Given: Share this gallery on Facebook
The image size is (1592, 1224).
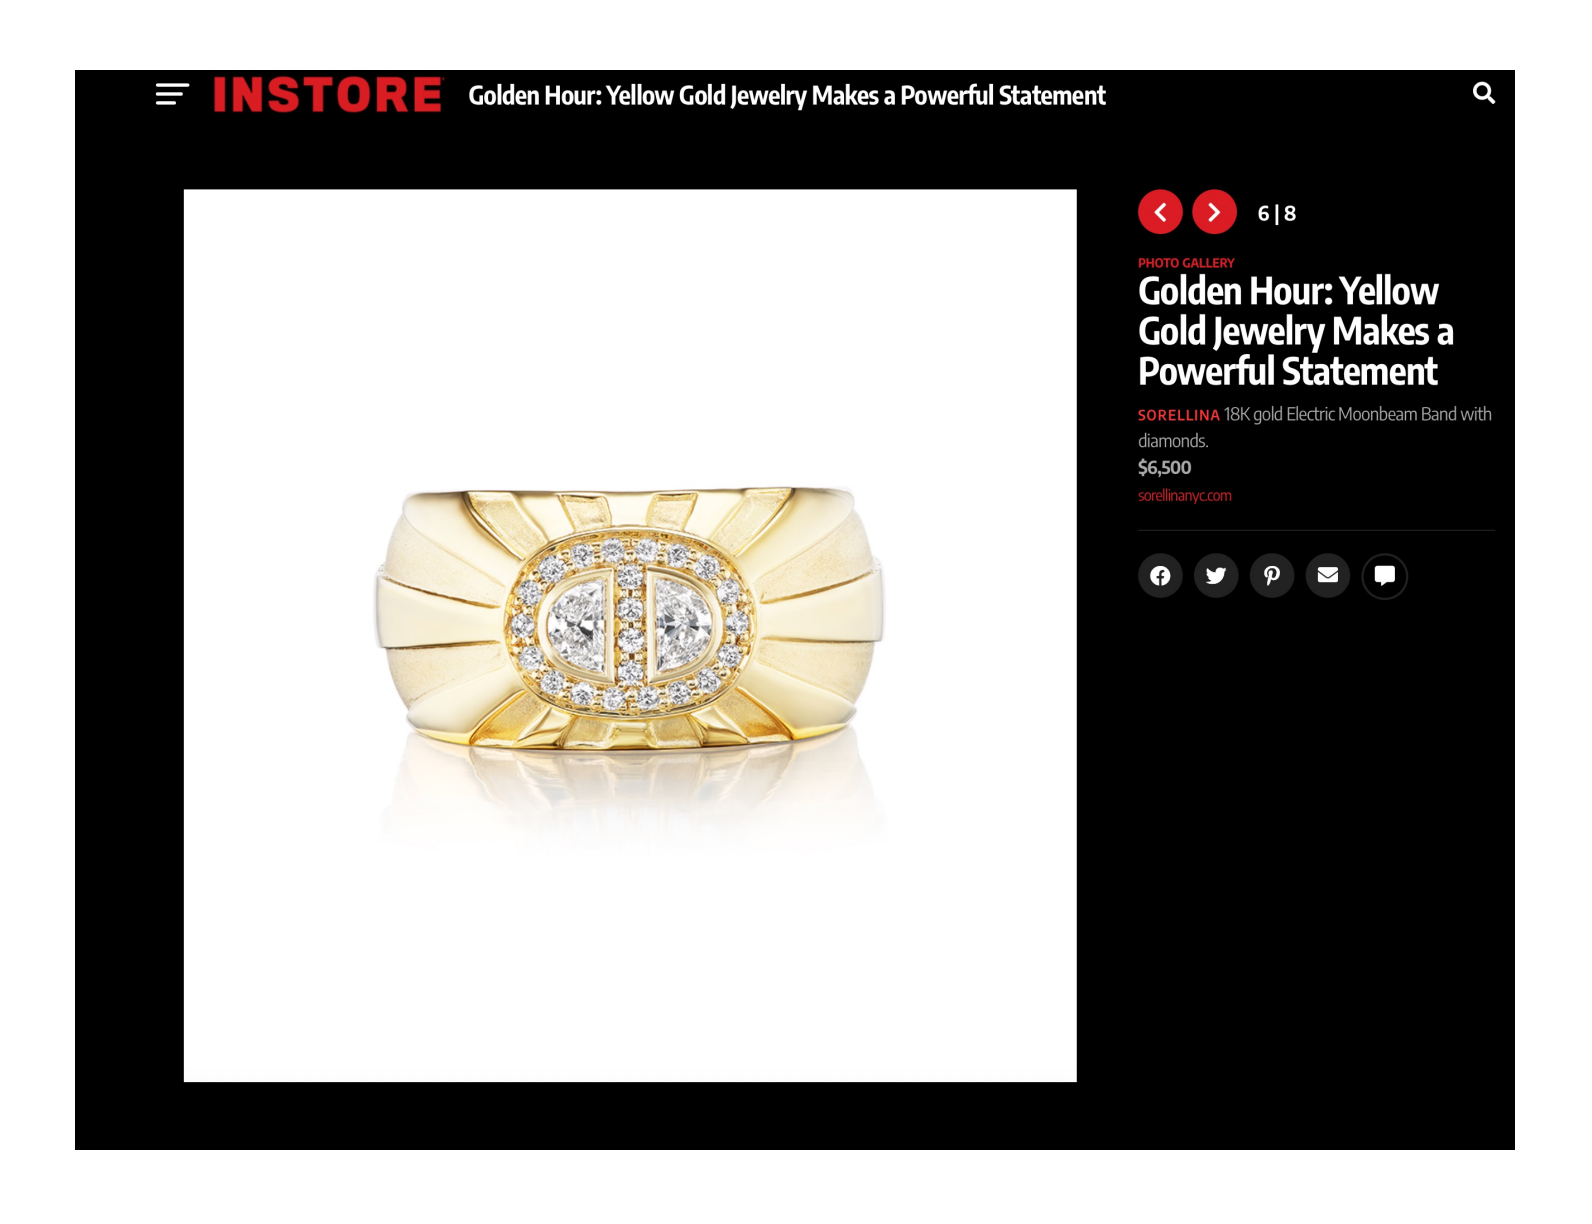Looking at the screenshot, I should [x=1160, y=576].
